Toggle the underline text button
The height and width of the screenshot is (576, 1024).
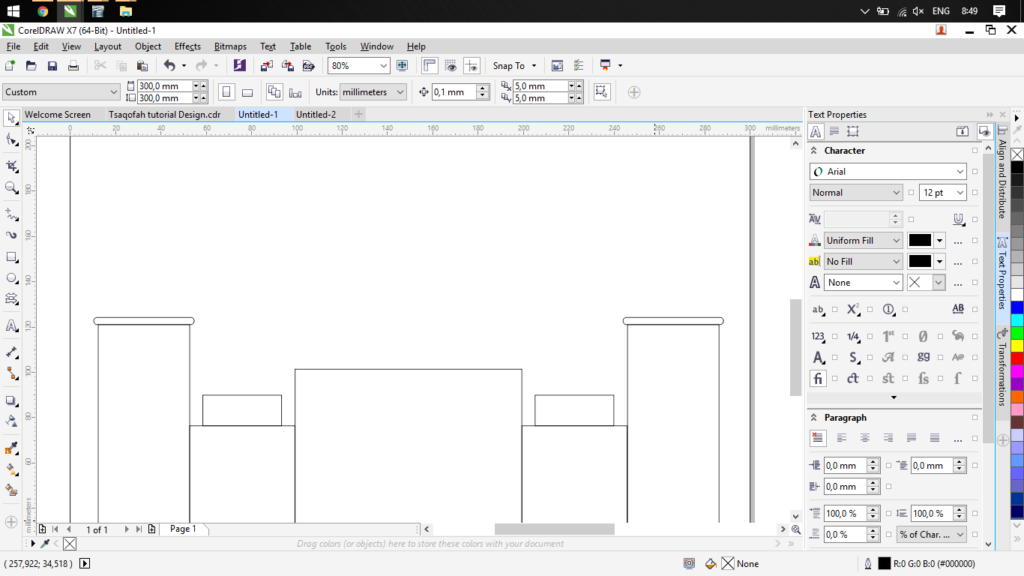(958, 219)
